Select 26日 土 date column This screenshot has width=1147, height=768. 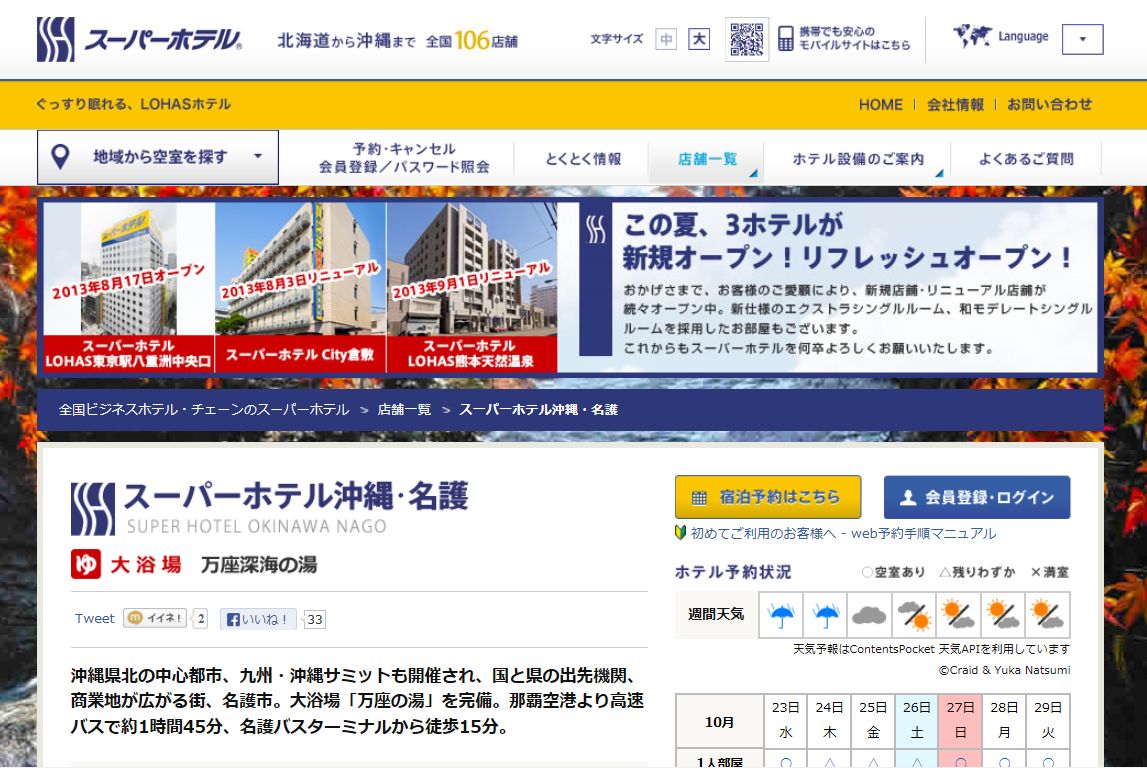tap(917, 720)
